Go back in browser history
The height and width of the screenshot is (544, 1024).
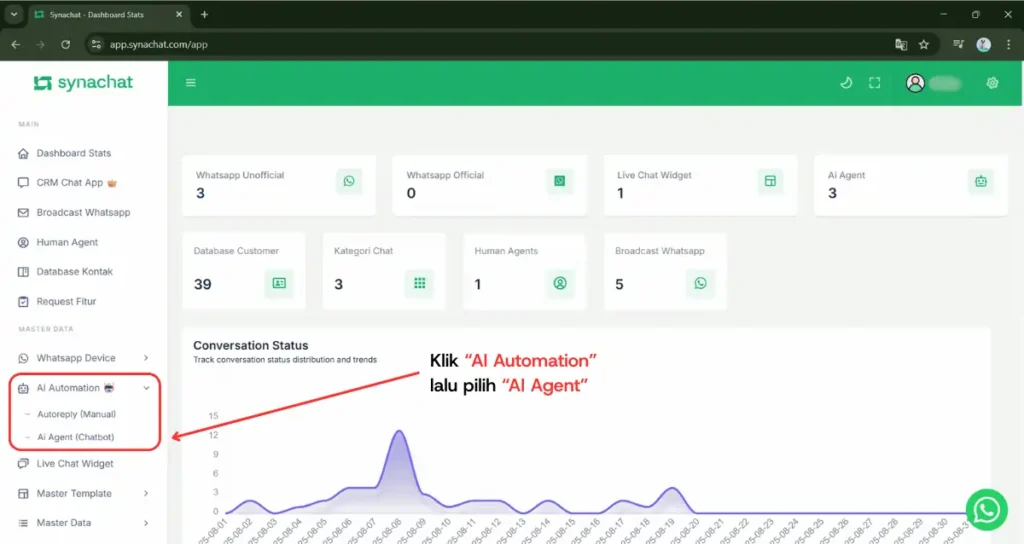pos(16,44)
